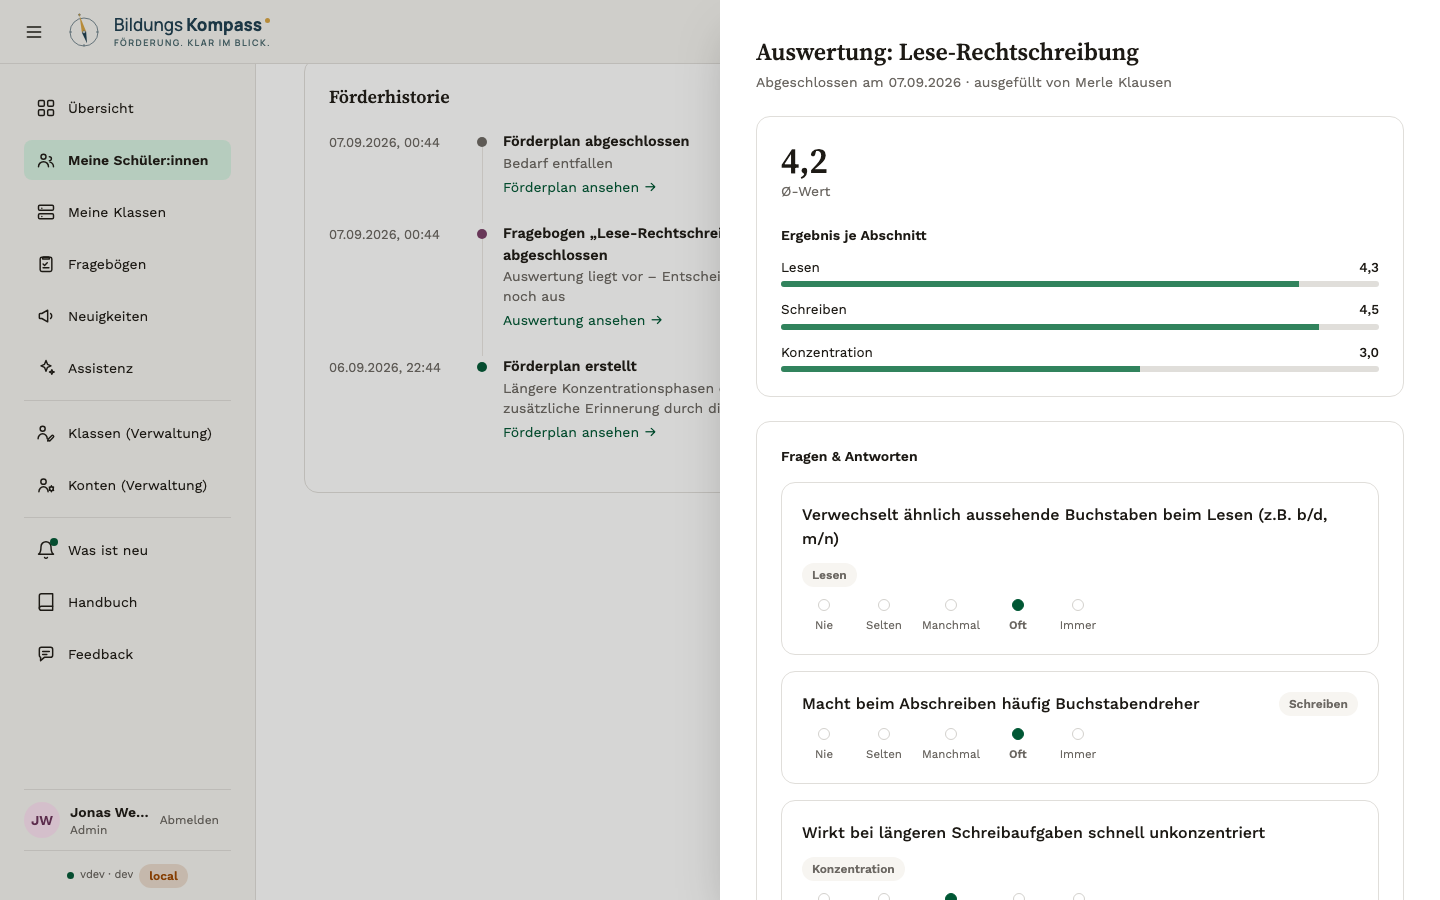The width and height of the screenshot is (1440, 900).
Task: Select Nie for Buchstabendreher question
Action: pos(824,734)
